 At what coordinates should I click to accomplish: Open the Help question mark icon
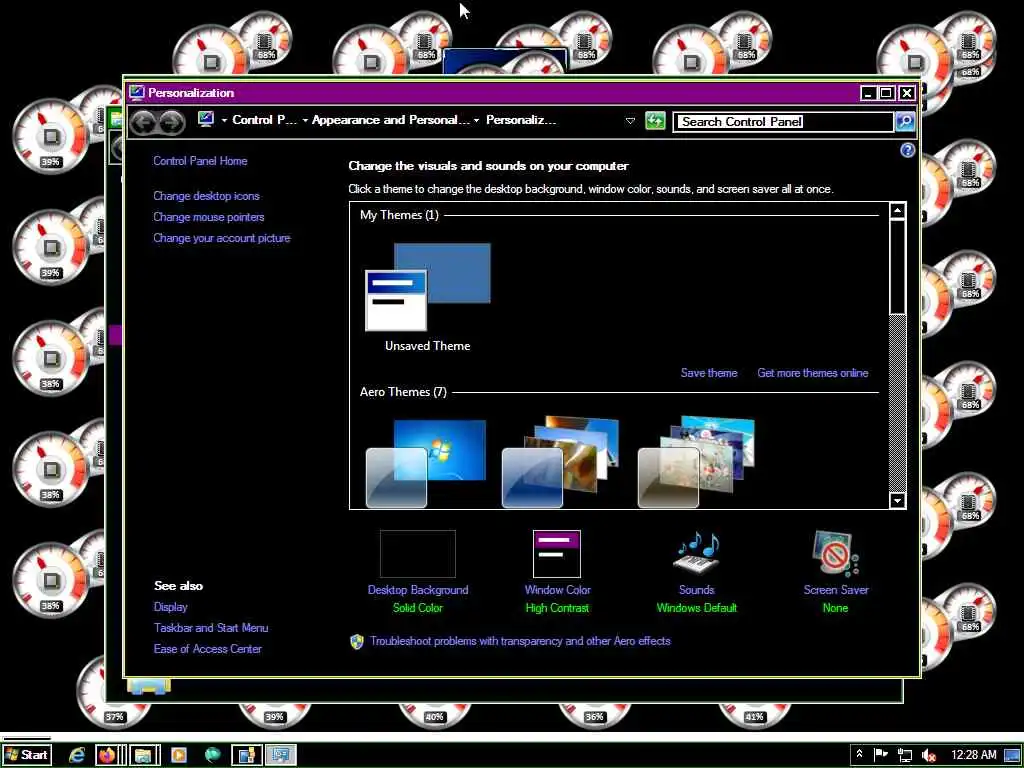click(x=907, y=150)
